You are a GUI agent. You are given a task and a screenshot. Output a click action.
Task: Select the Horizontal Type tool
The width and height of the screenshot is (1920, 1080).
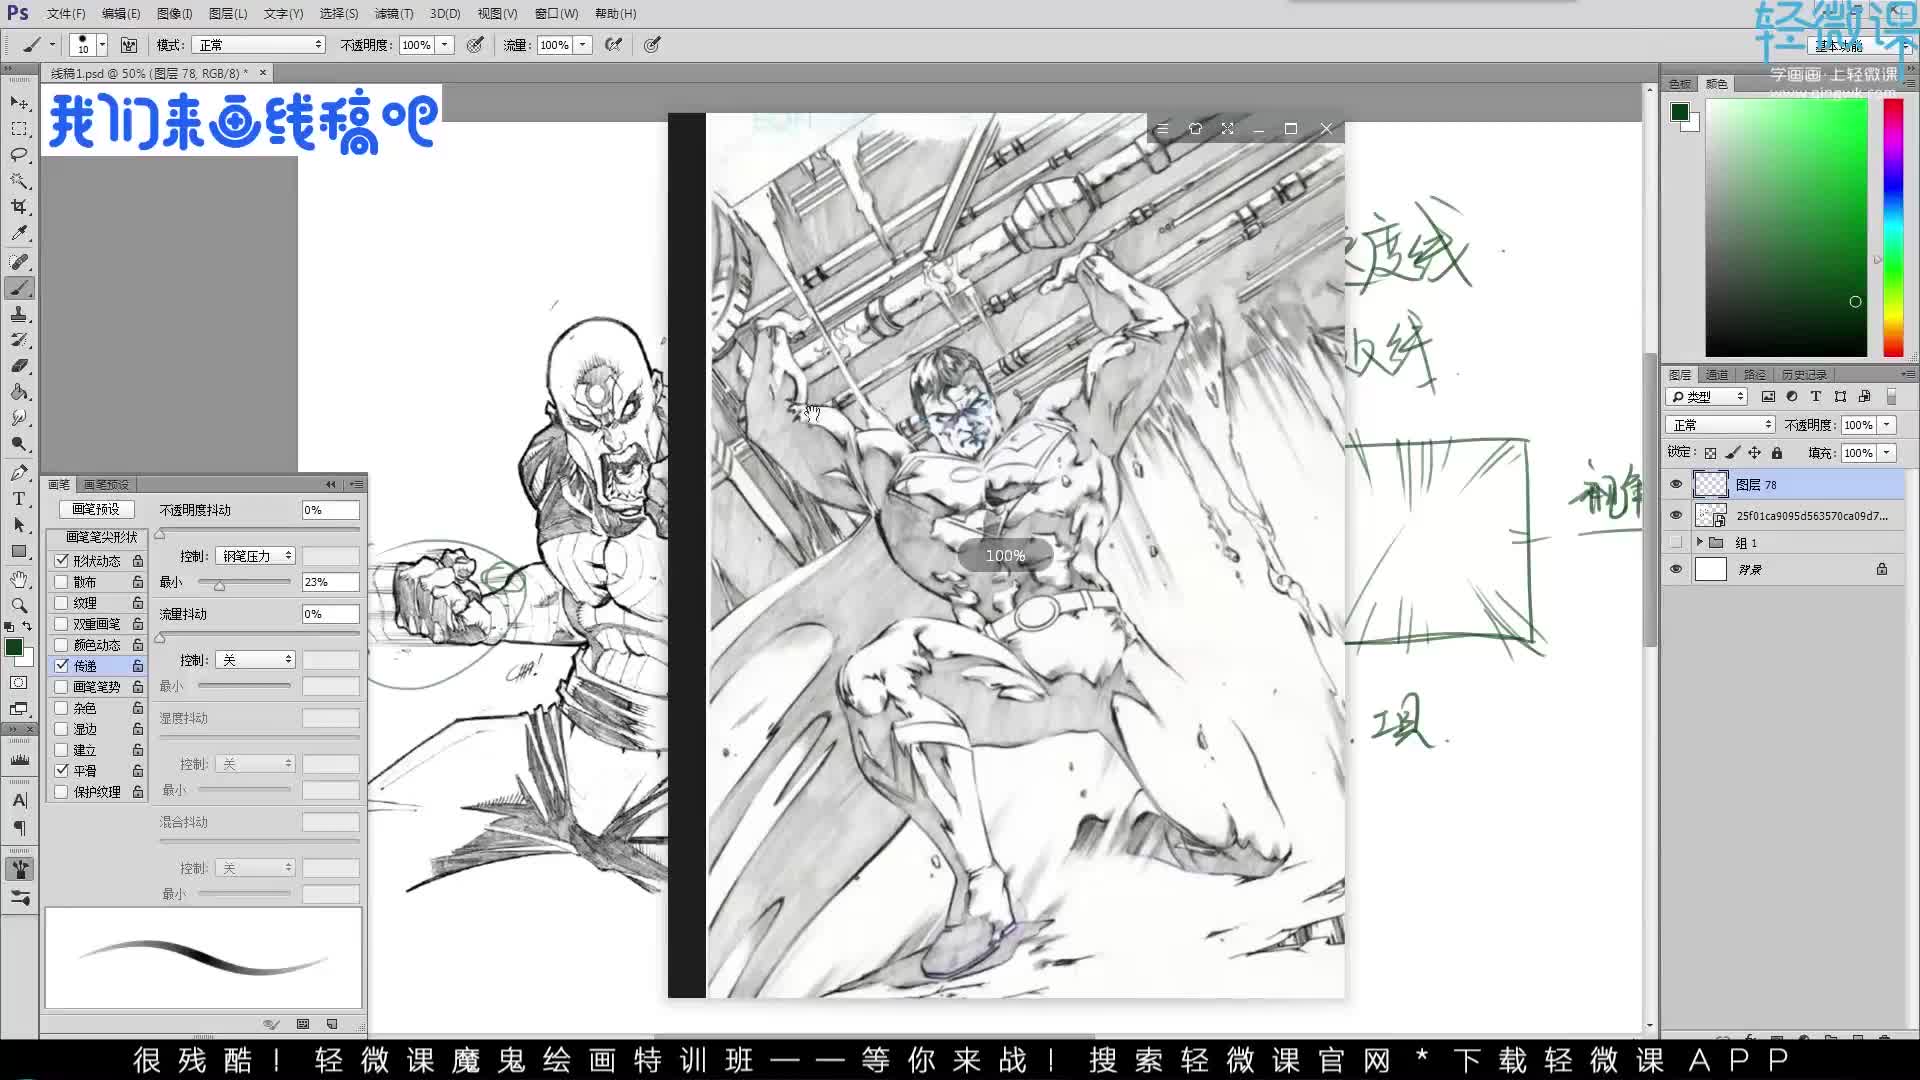(x=20, y=498)
